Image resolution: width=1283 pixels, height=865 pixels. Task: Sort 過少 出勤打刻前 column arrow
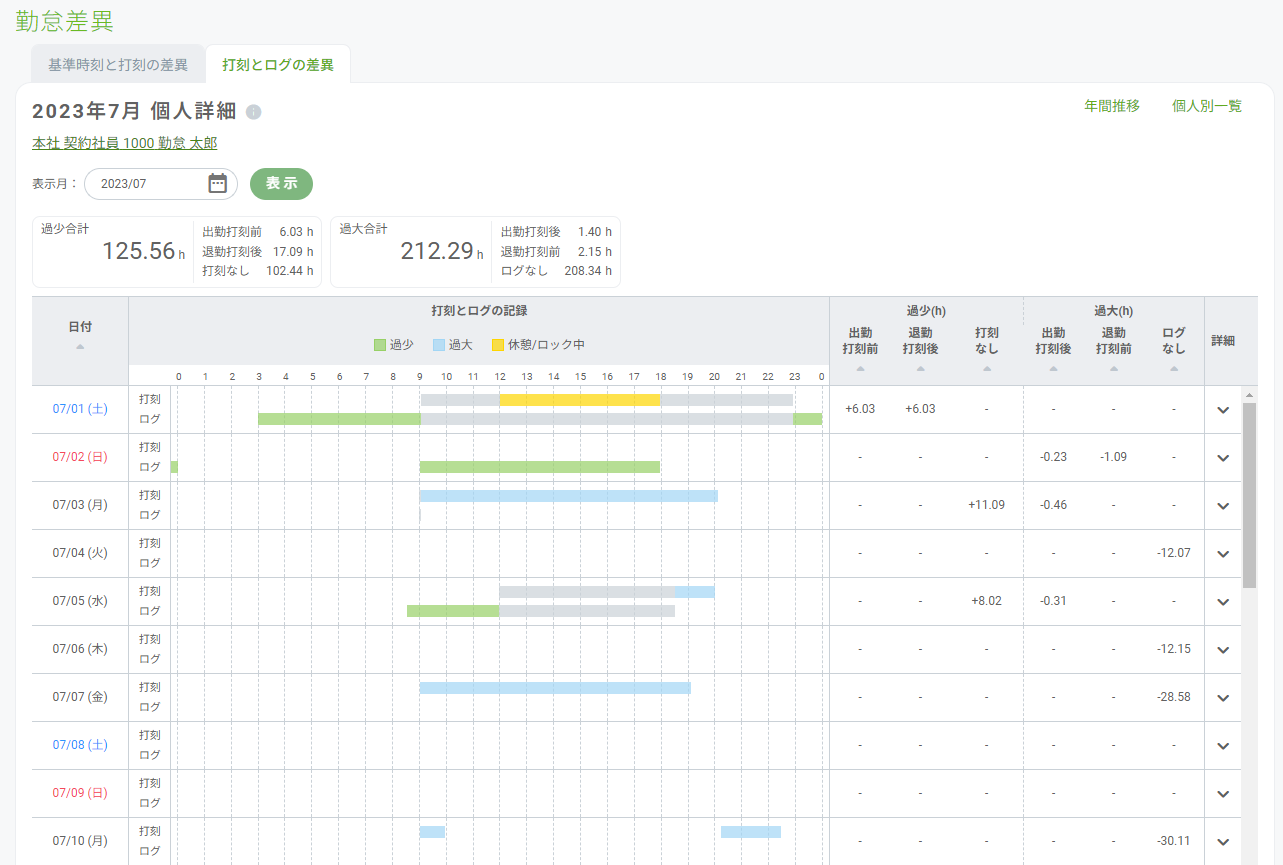(860, 369)
